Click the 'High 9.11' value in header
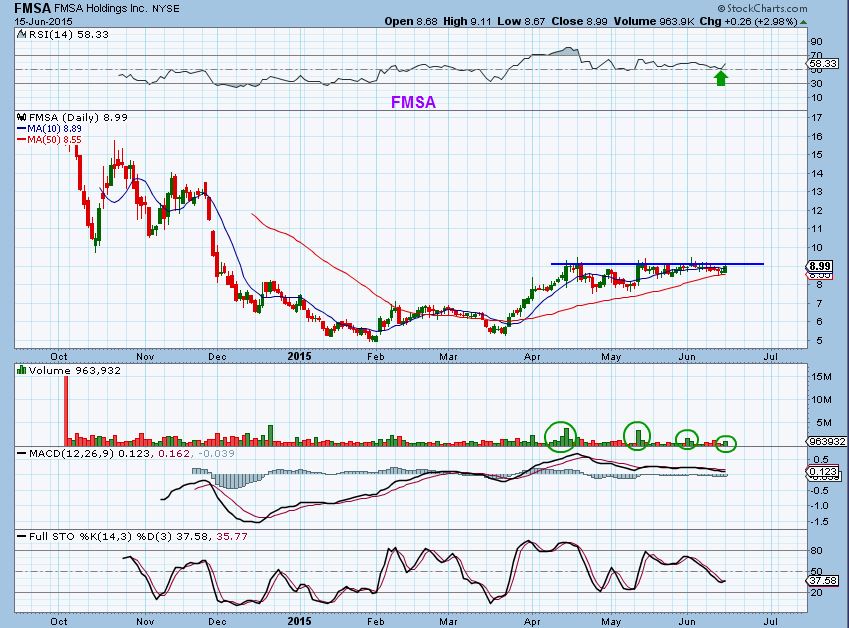The width and height of the screenshot is (849, 628). tap(467, 21)
